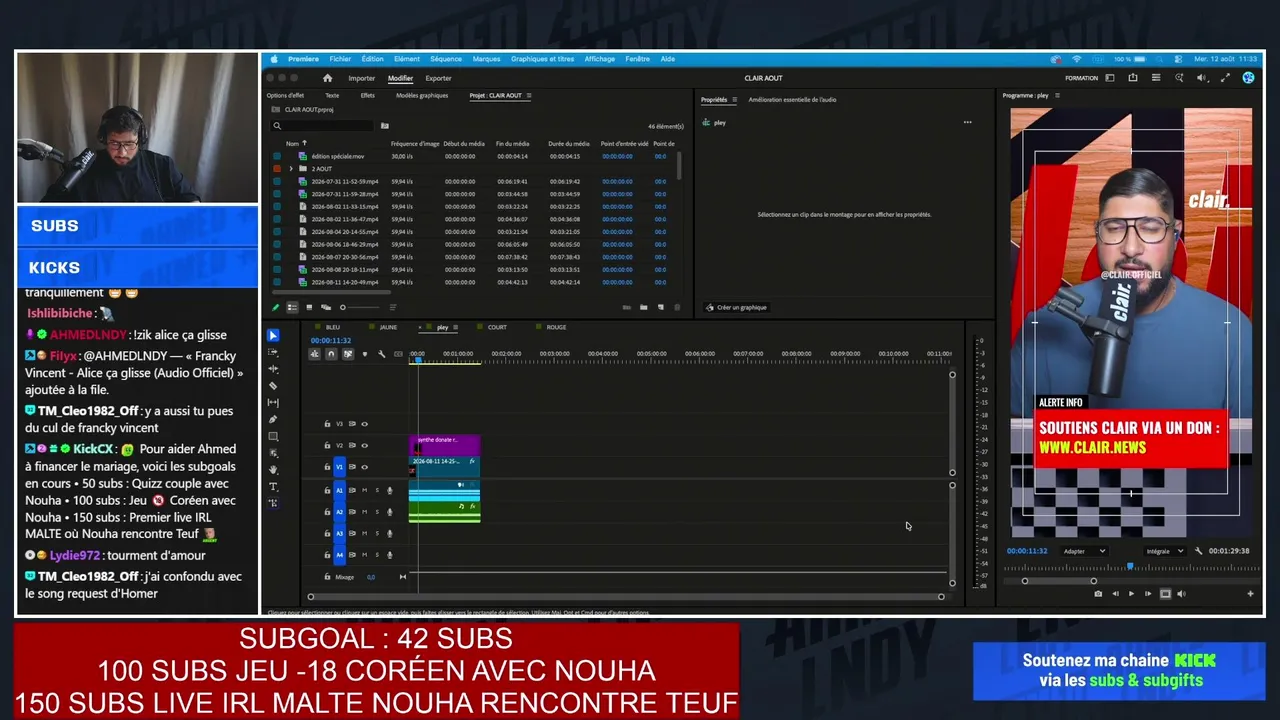1280x720 pixels.
Task: Select the Rectangle tool
Action: (274, 437)
